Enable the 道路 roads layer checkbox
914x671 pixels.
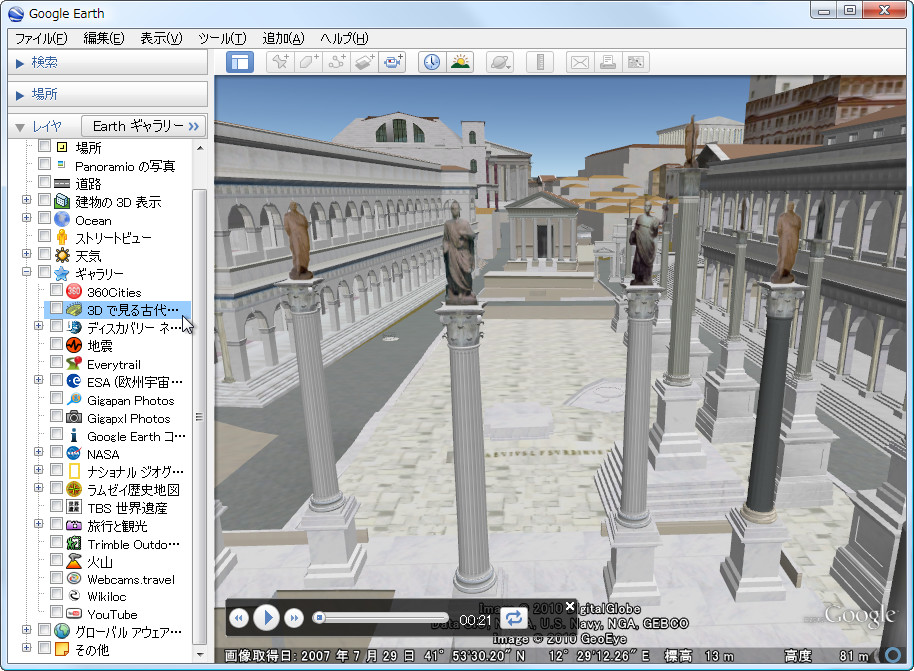(x=44, y=182)
